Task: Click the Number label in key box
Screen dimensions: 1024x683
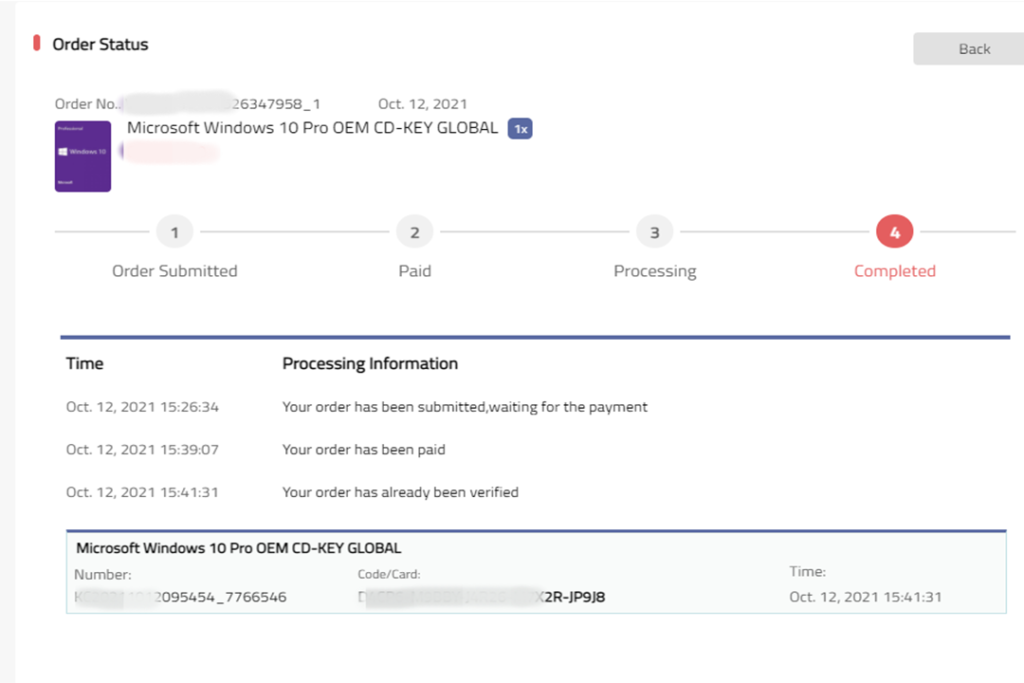Action: pyautogui.click(x=103, y=575)
